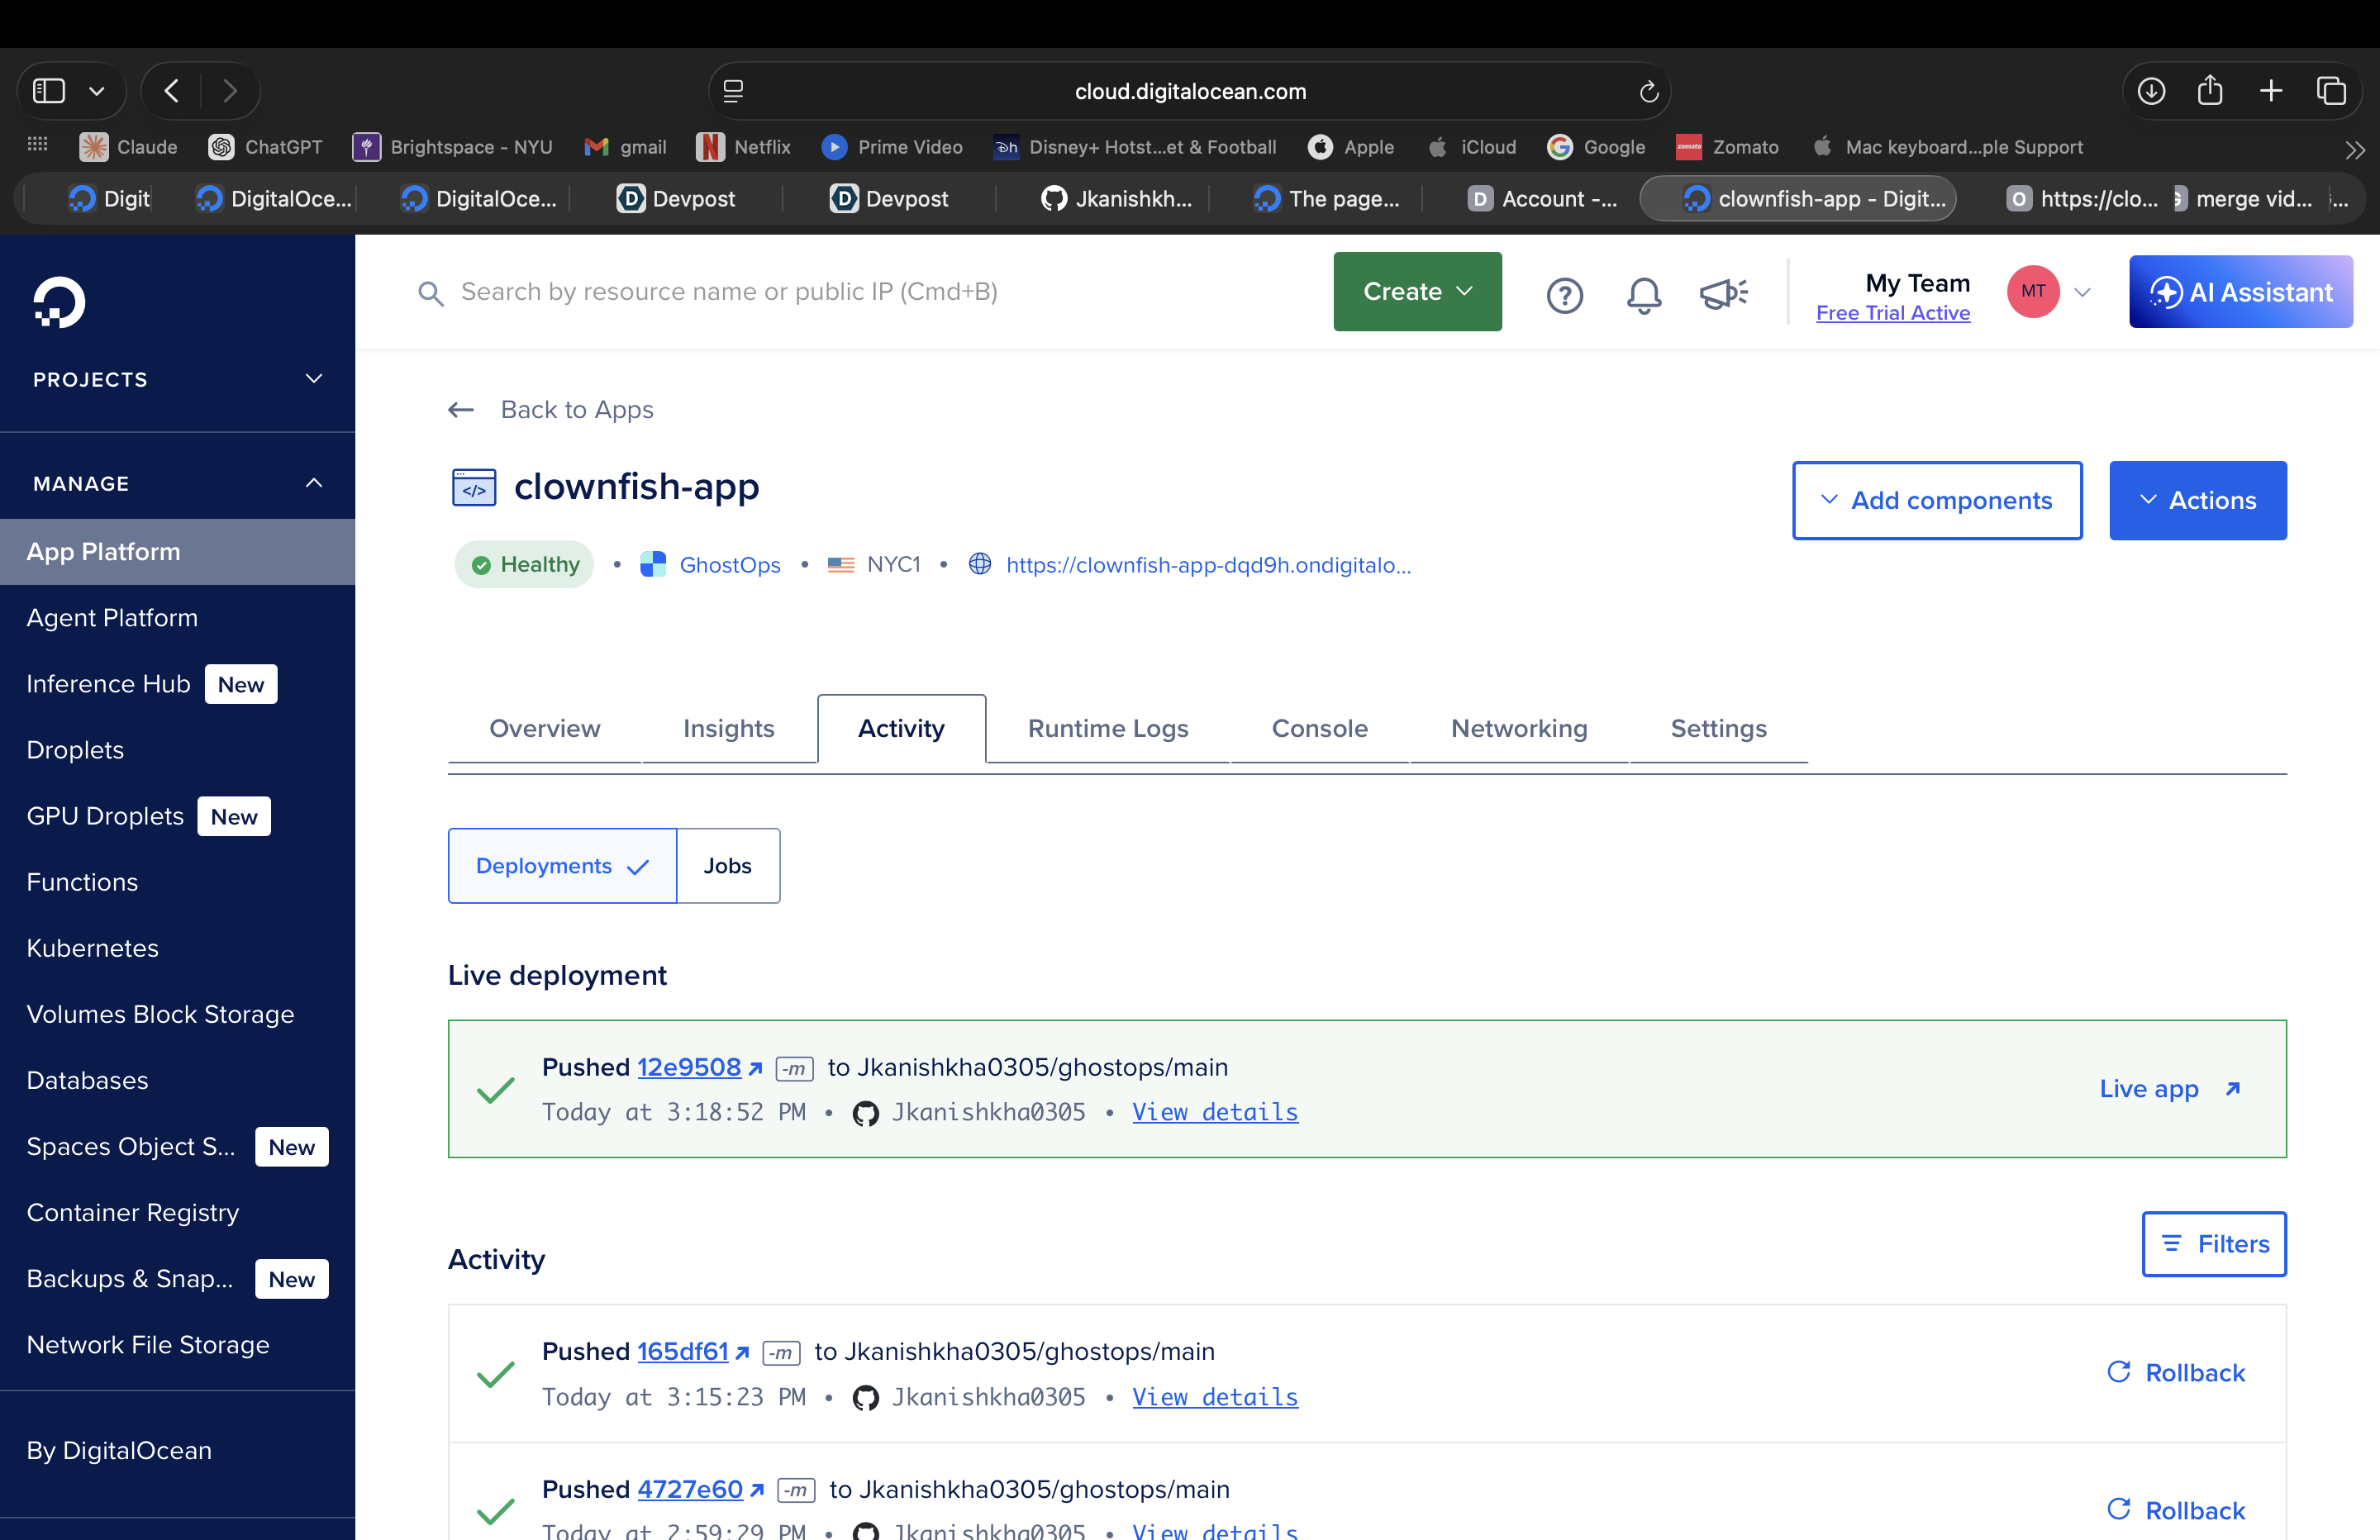Open the Actions dropdown

click(2197, 500)
